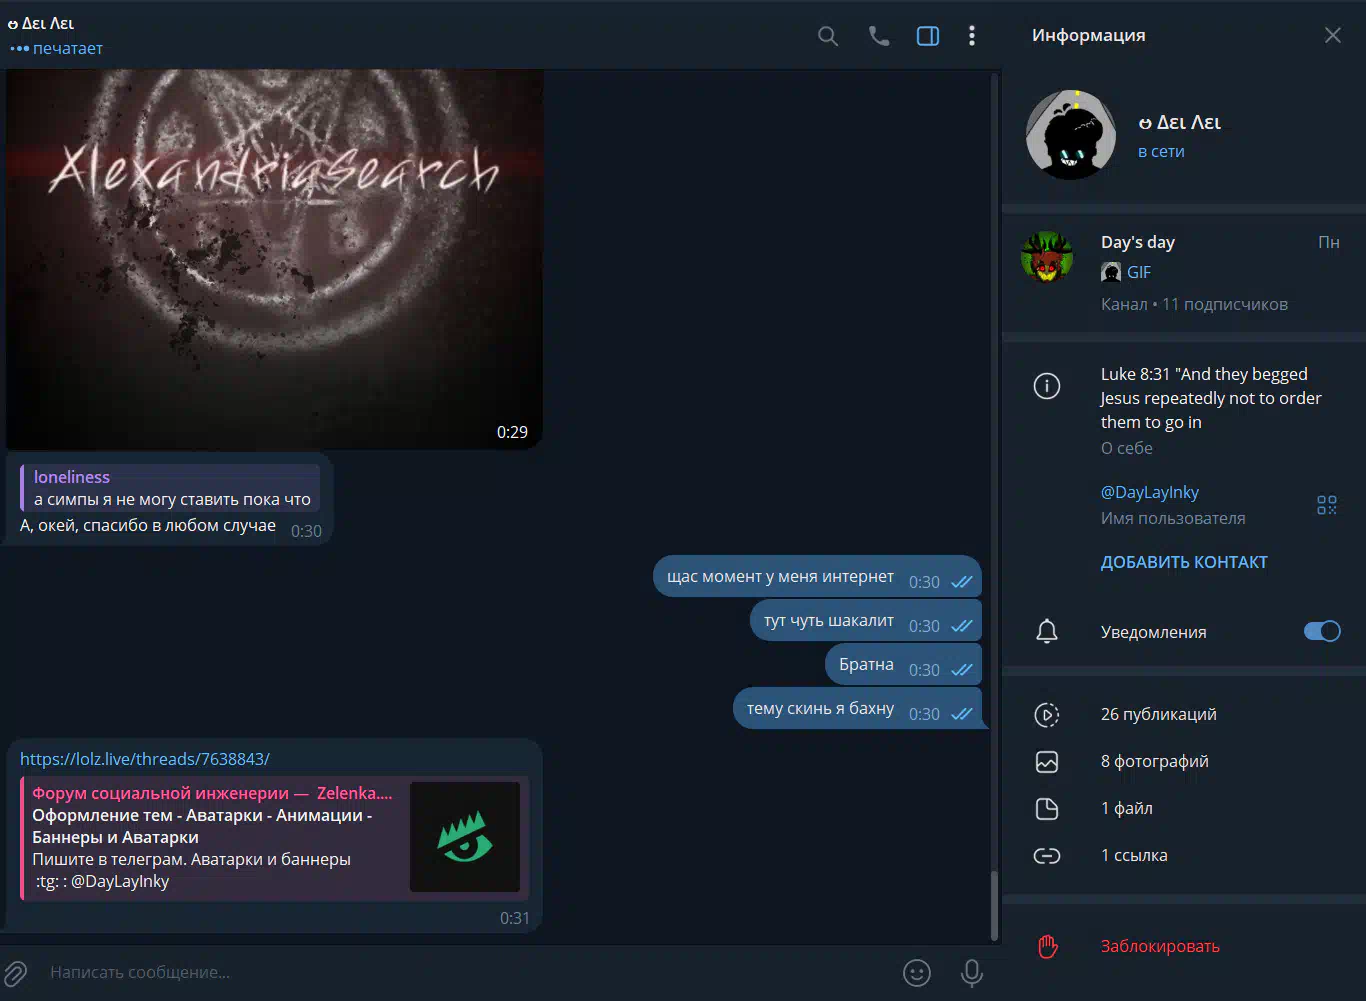Image resolution: width=1366 pixels, height=1001 pixels.
Task: Open the user's profile avatar photo
Action: click(x=1071, y=135)
